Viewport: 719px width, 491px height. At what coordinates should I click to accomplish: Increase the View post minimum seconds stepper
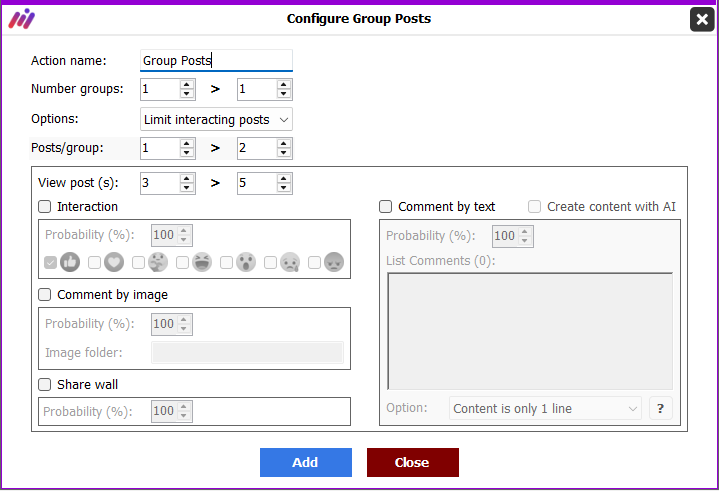click(x=186, y=178)
